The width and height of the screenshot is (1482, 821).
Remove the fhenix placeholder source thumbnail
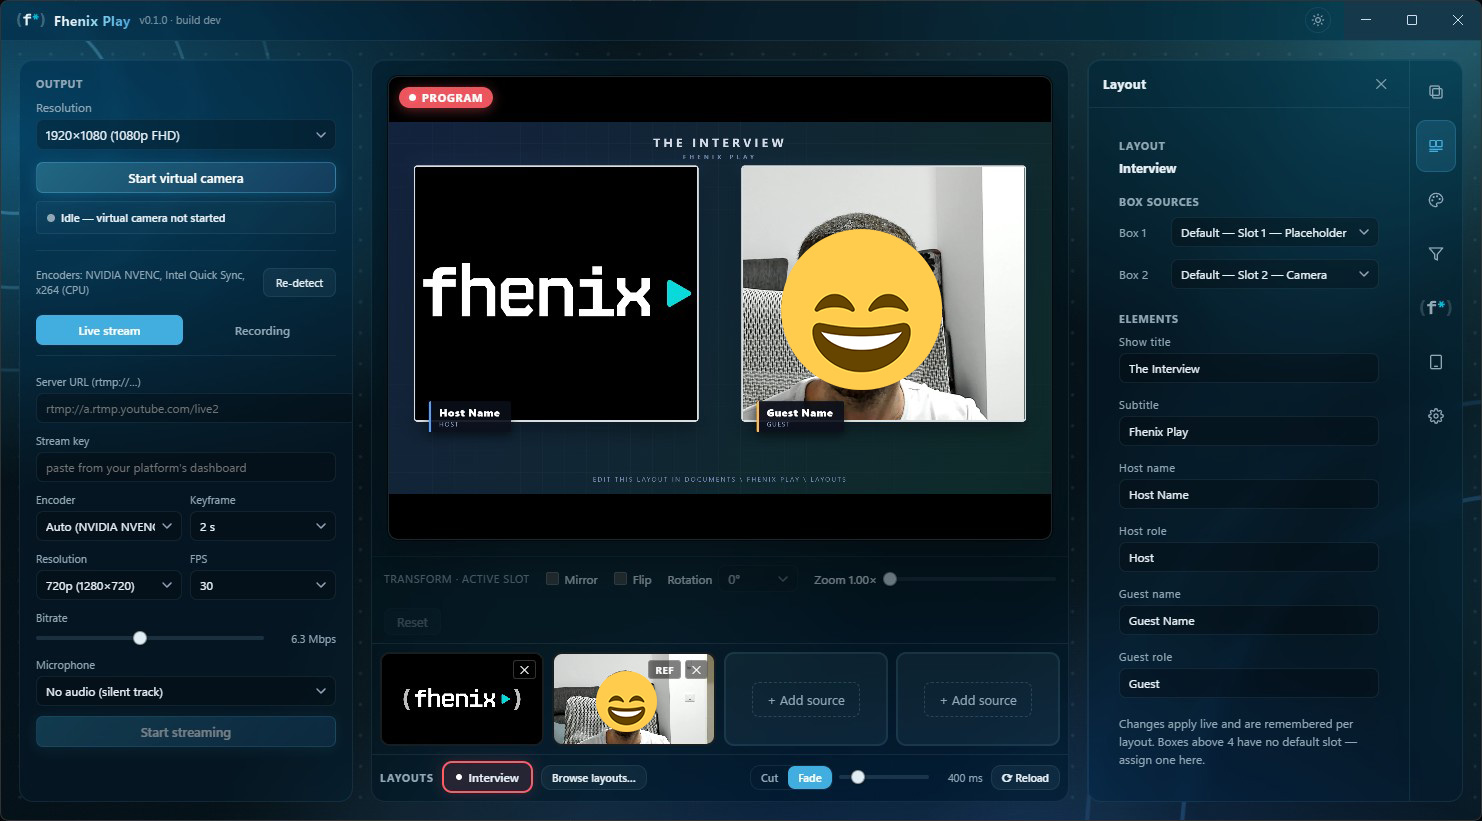524,670
